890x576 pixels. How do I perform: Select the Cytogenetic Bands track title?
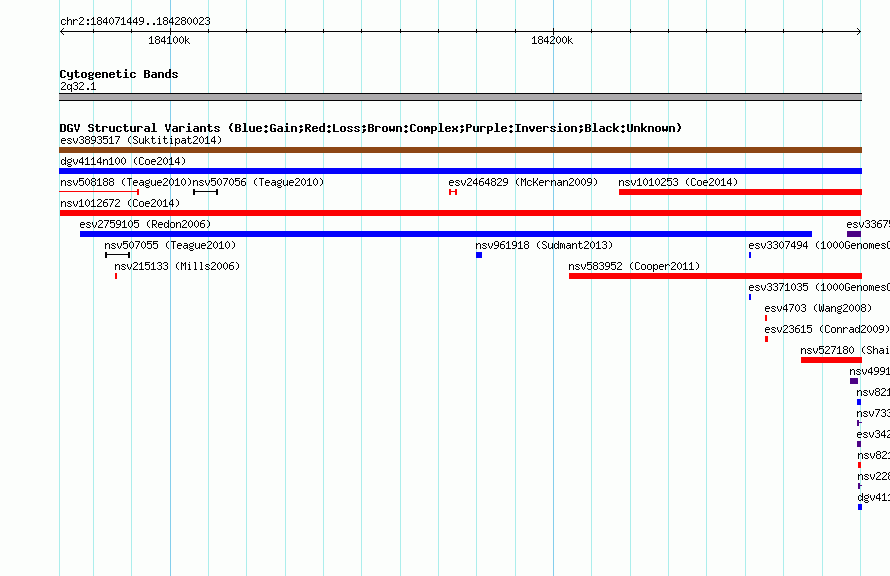tap(119, 74)
